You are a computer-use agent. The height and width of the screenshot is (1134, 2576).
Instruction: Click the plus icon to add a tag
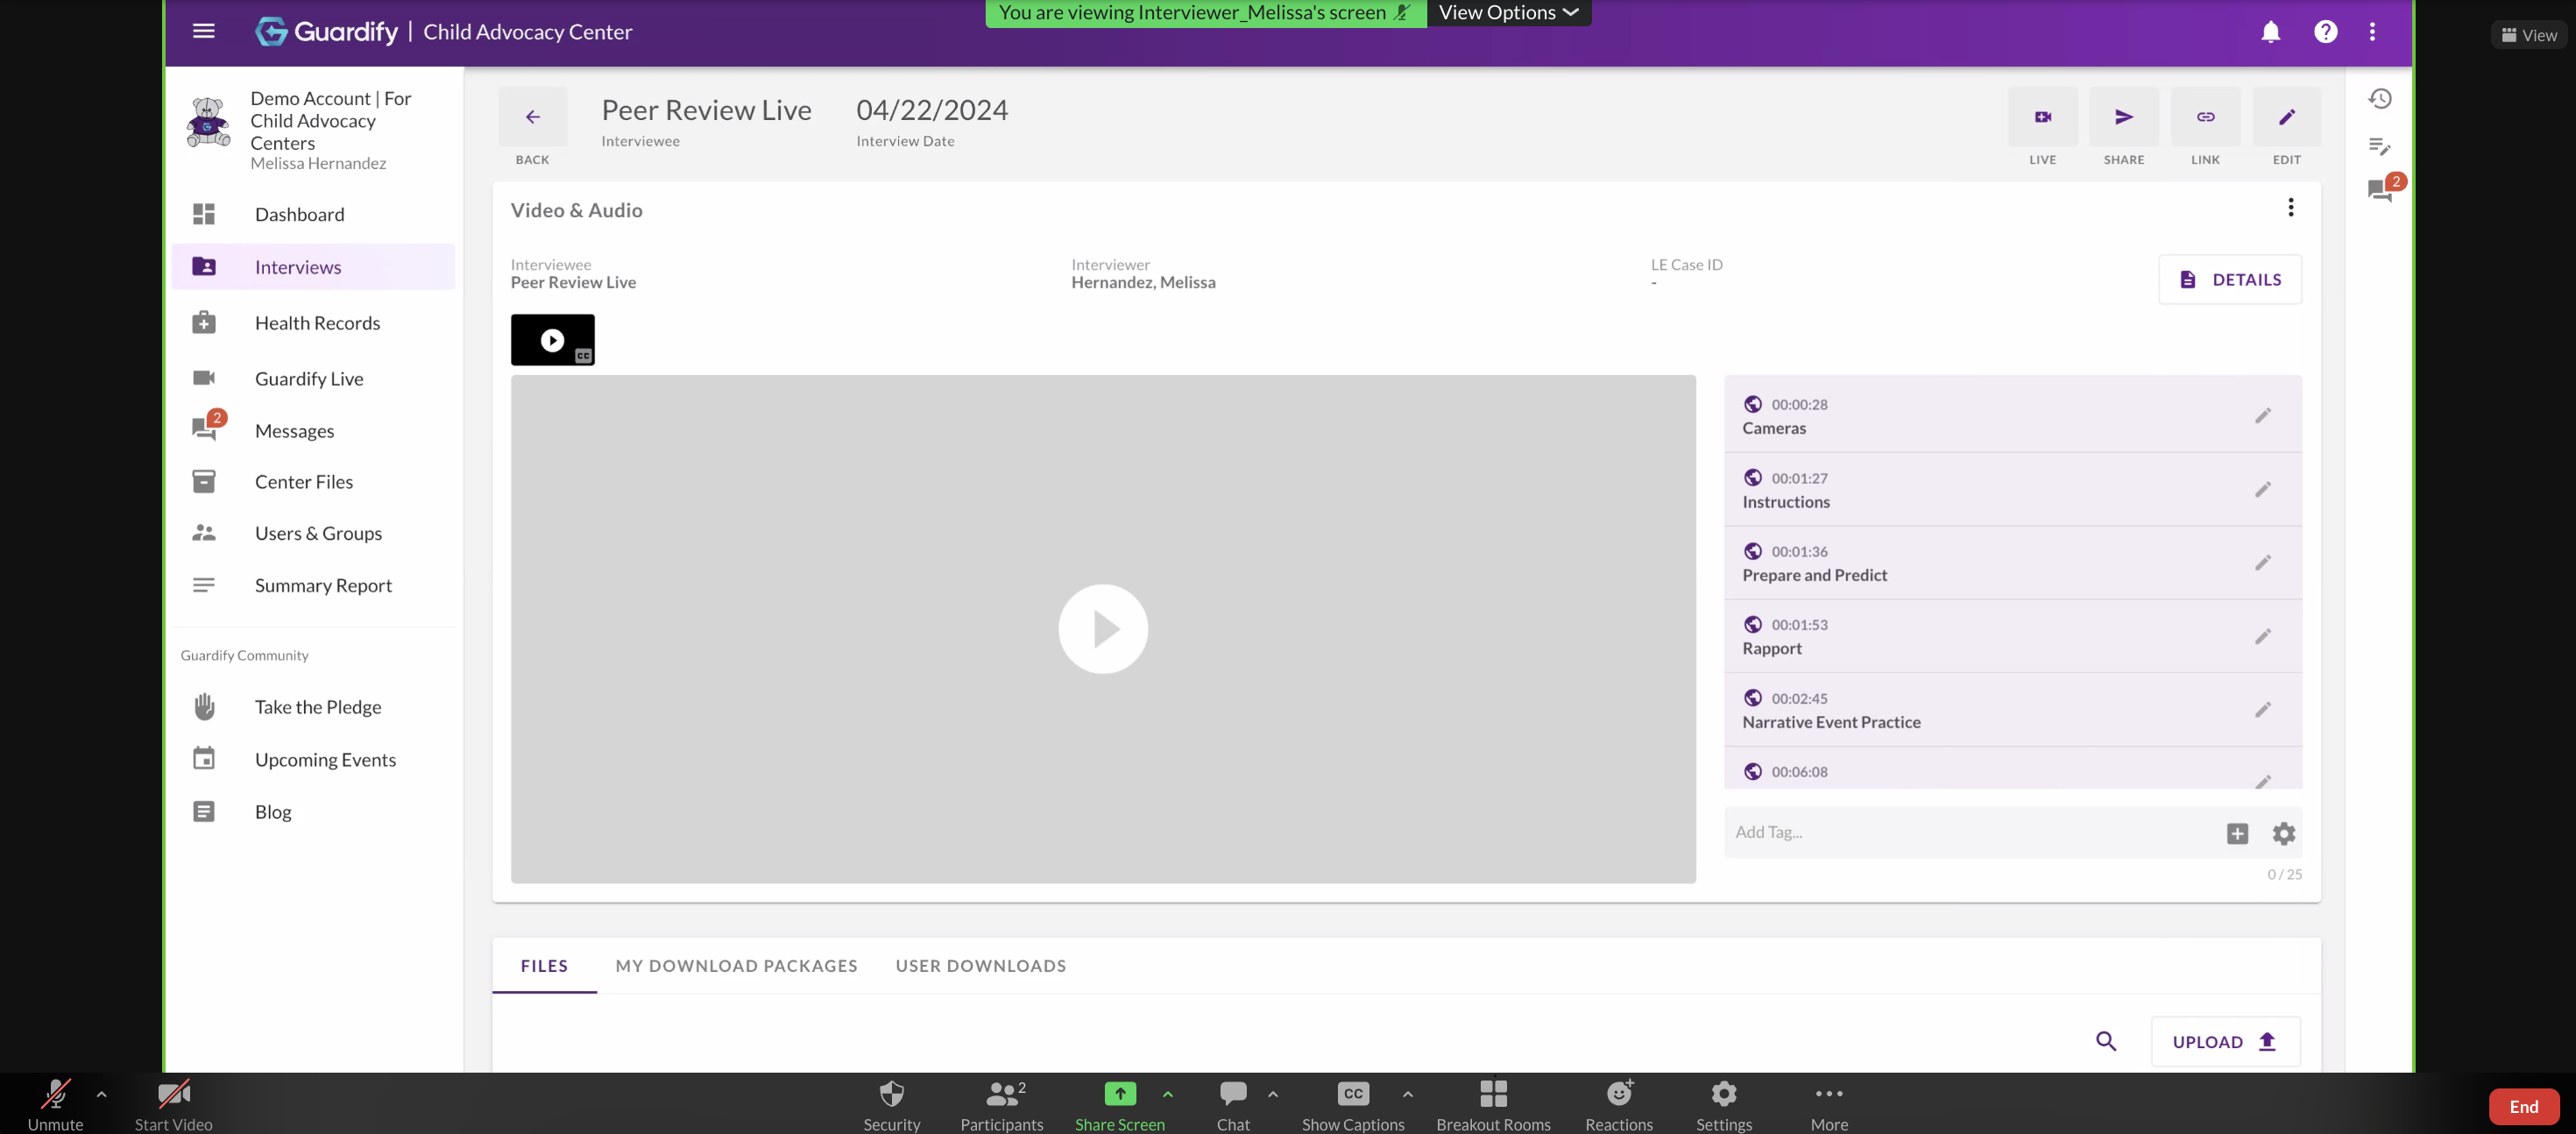2237,833
